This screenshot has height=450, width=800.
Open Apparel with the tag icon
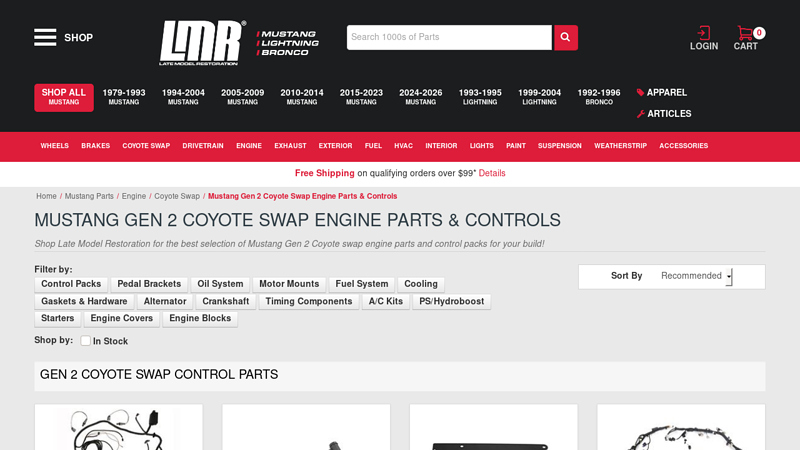(661, 92)
